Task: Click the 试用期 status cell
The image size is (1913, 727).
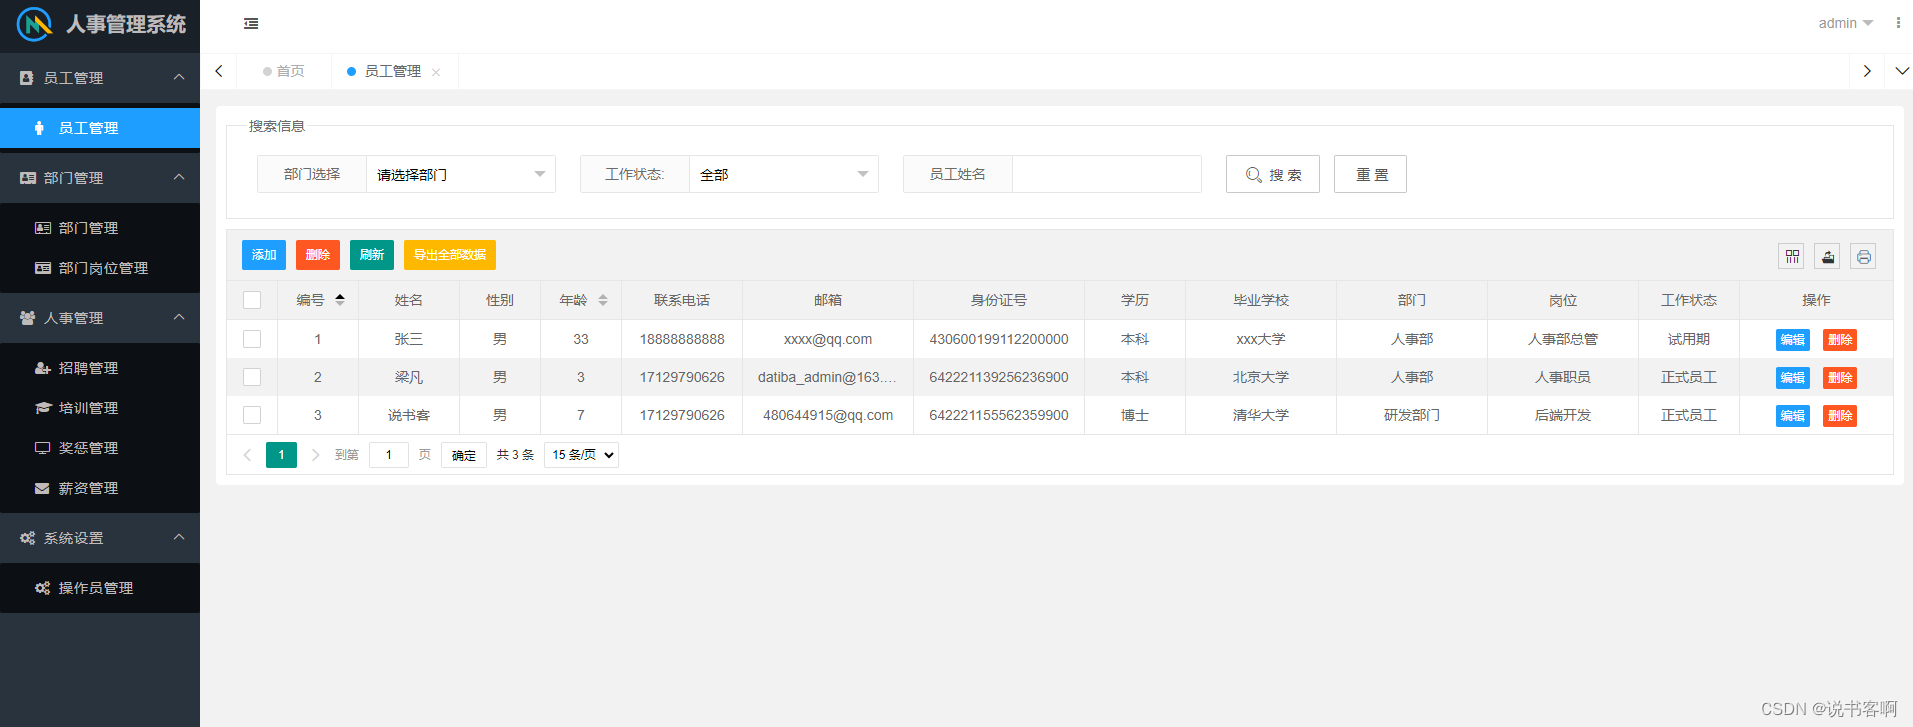Action: pyautogui.click(x=1688, y=339)
